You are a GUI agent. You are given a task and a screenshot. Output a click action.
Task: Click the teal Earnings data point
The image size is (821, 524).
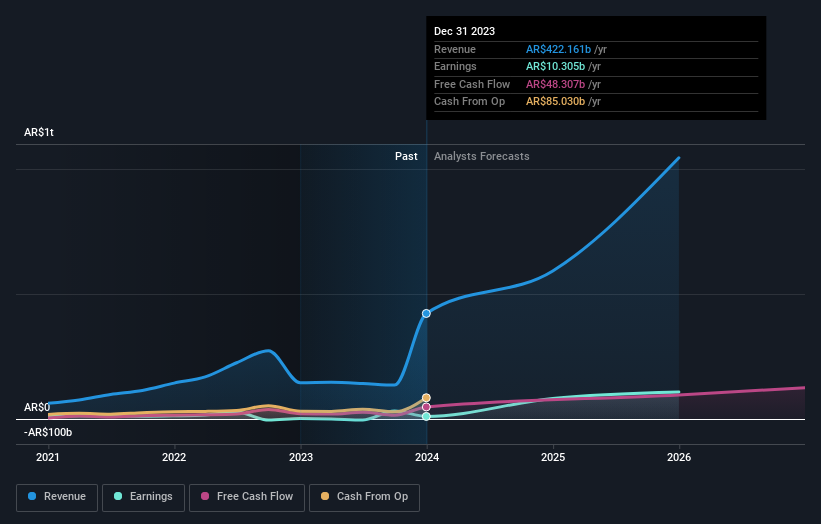[x=426, y=416]
